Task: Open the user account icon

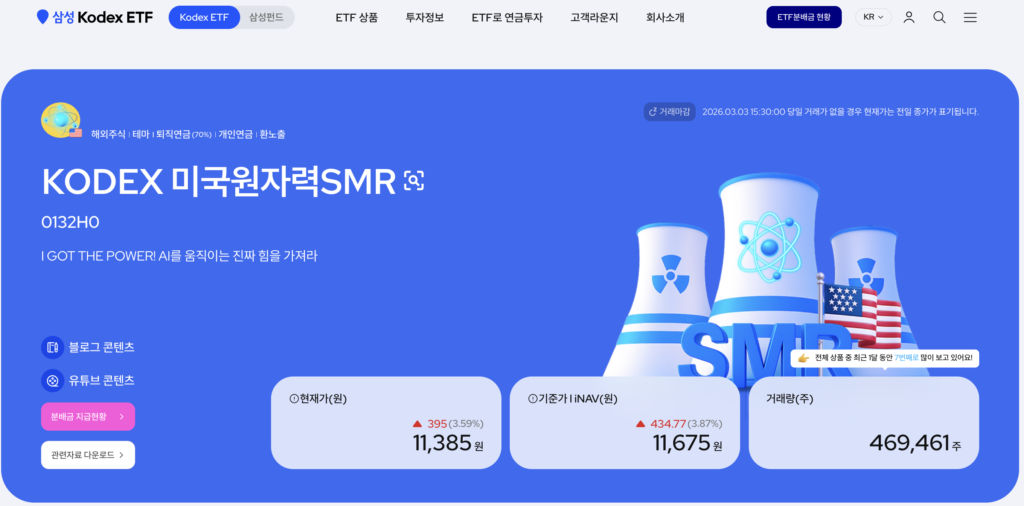Action: (908, 18)
